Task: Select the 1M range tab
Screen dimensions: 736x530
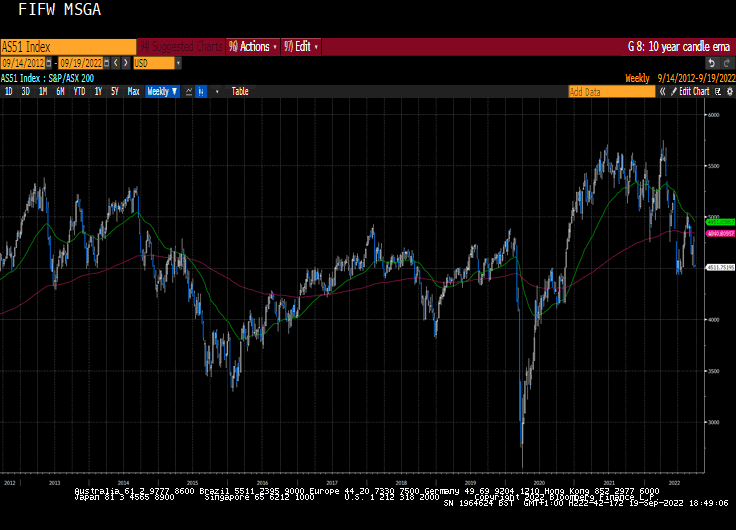Action: coord(43,92)
